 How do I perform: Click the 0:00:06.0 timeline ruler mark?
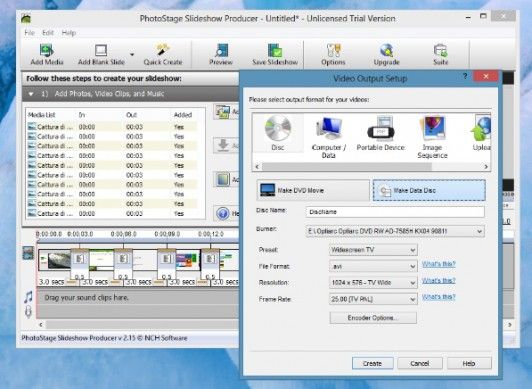(124, 234)
